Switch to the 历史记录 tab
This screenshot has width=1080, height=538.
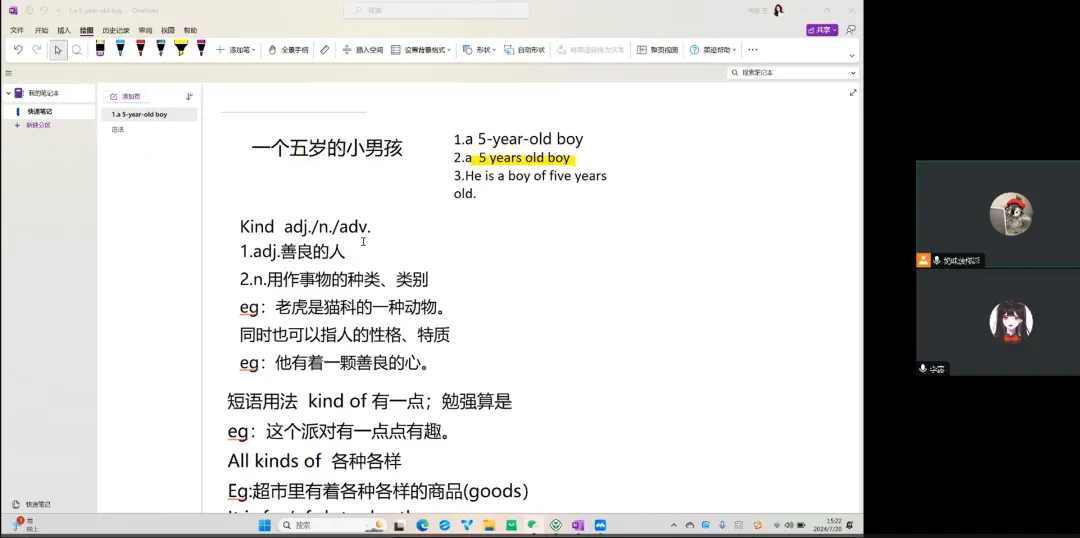pyautogui.click(x=115, y=30)
